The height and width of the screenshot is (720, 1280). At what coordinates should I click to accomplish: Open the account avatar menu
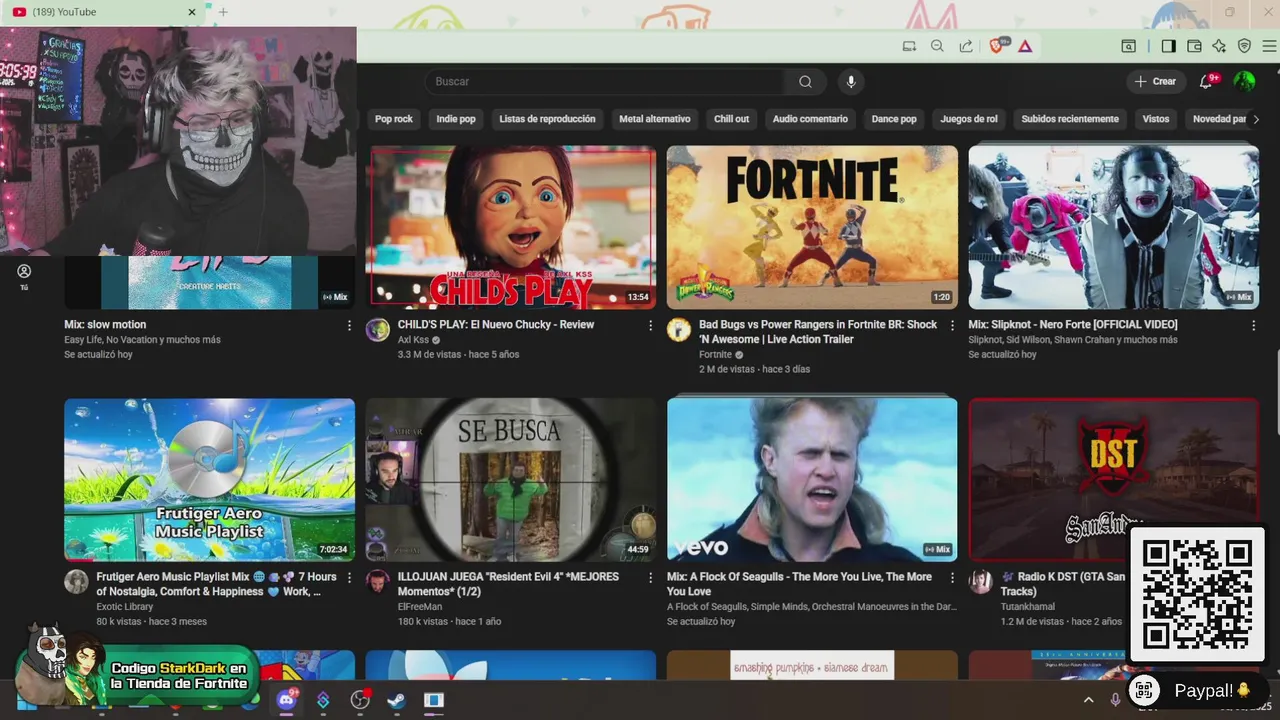[x=1244, y=82]
